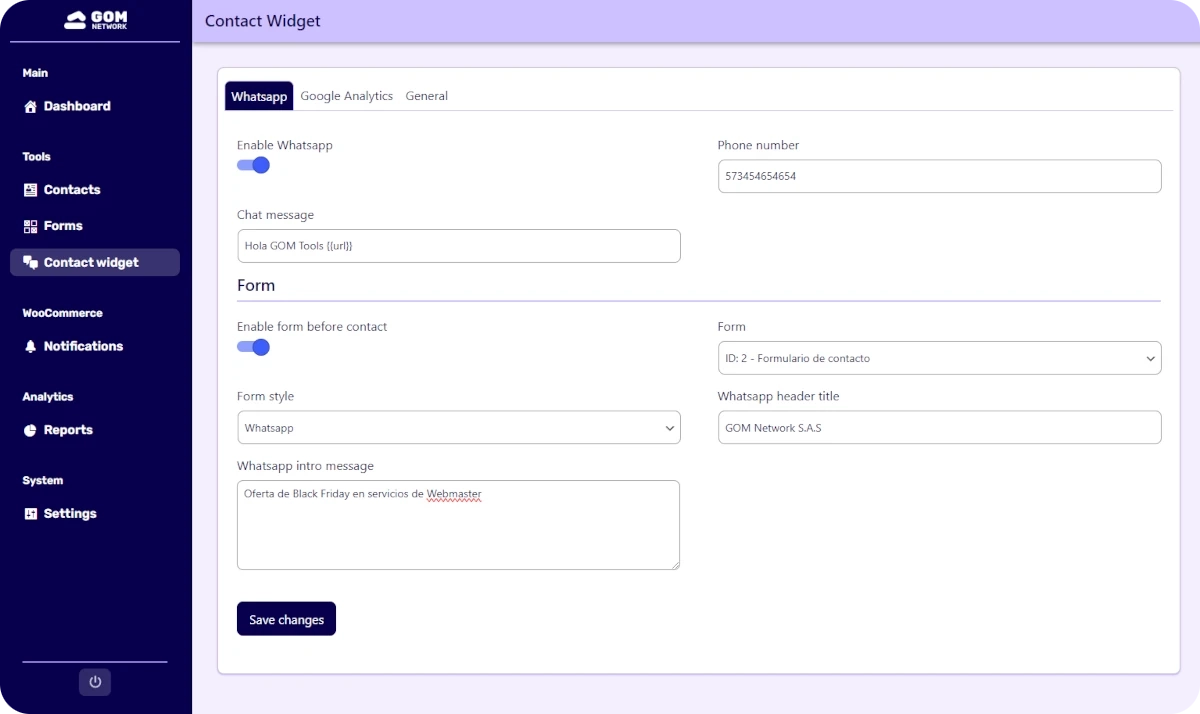Click the Forms grid icon
Viewport: 1200px width, 714px height.
30,226
